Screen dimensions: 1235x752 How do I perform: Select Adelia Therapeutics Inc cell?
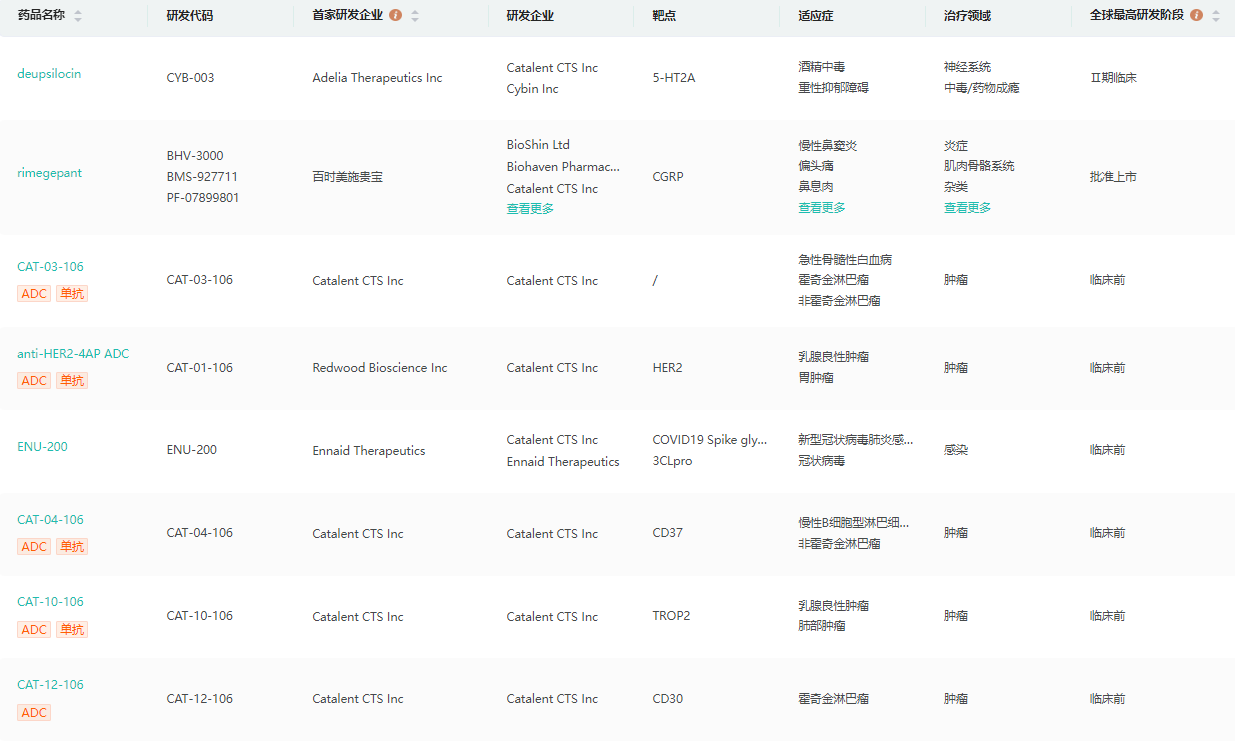(377, 78)
